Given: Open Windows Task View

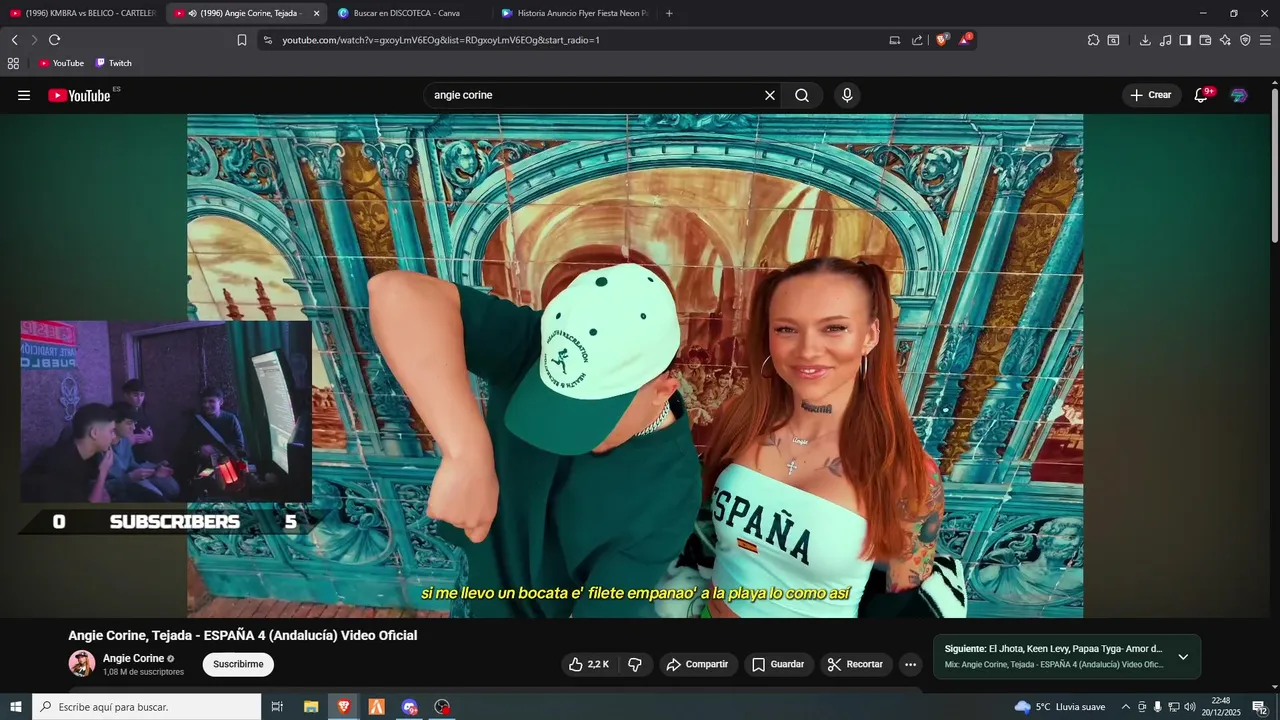Looking at the screenshot, I should point(278,707).
